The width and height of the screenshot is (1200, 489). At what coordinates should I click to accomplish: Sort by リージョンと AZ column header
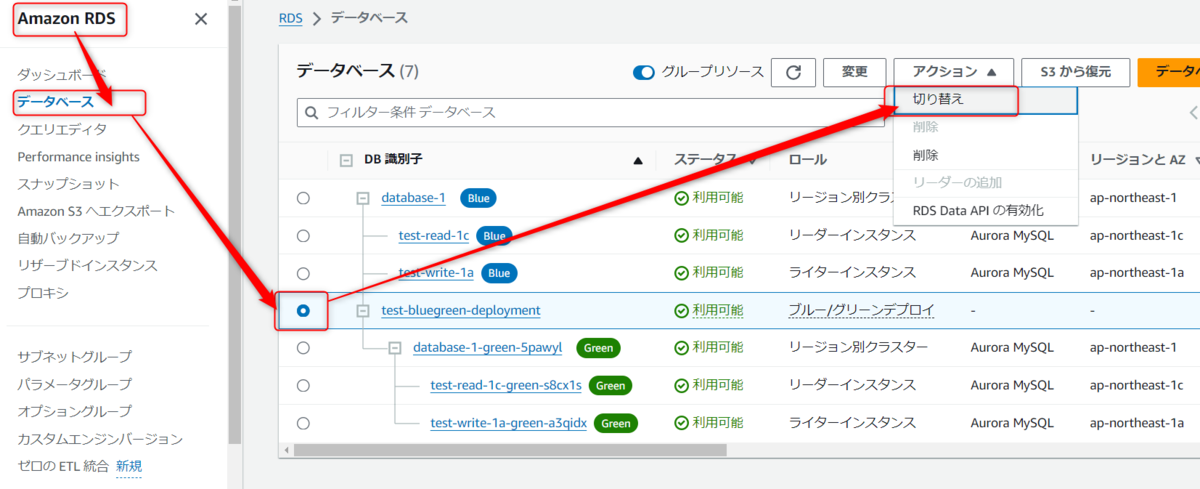point(1138,160)
